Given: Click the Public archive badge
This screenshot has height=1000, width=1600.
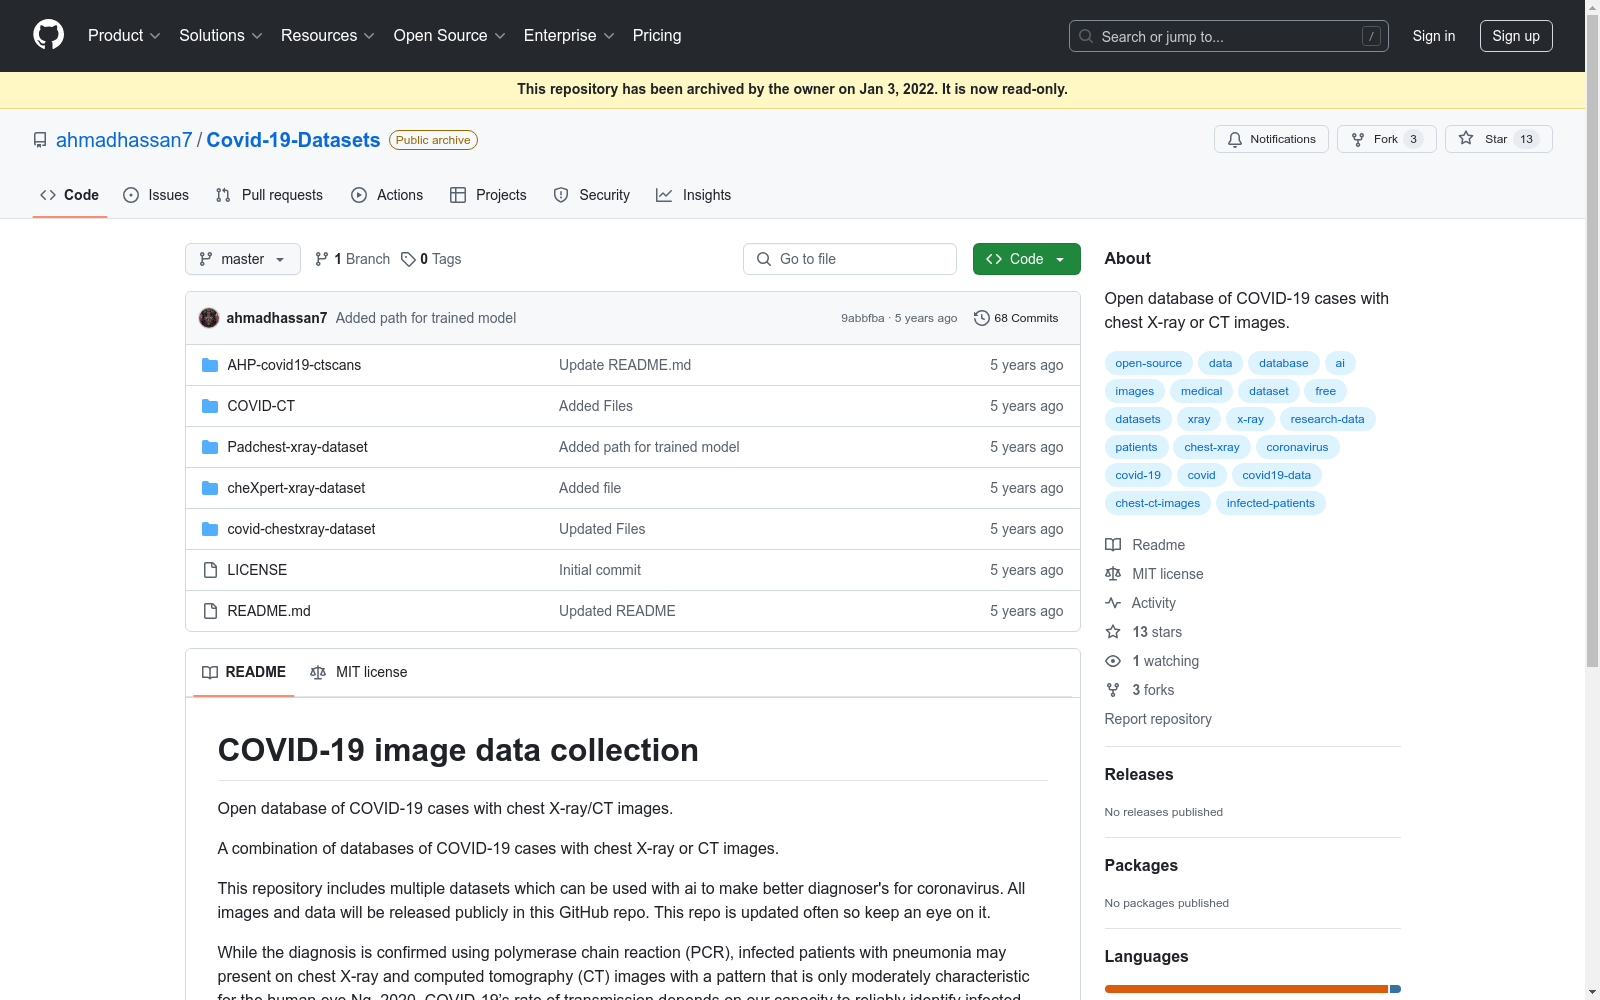Looking at the screenshot, I should (433, 140).
